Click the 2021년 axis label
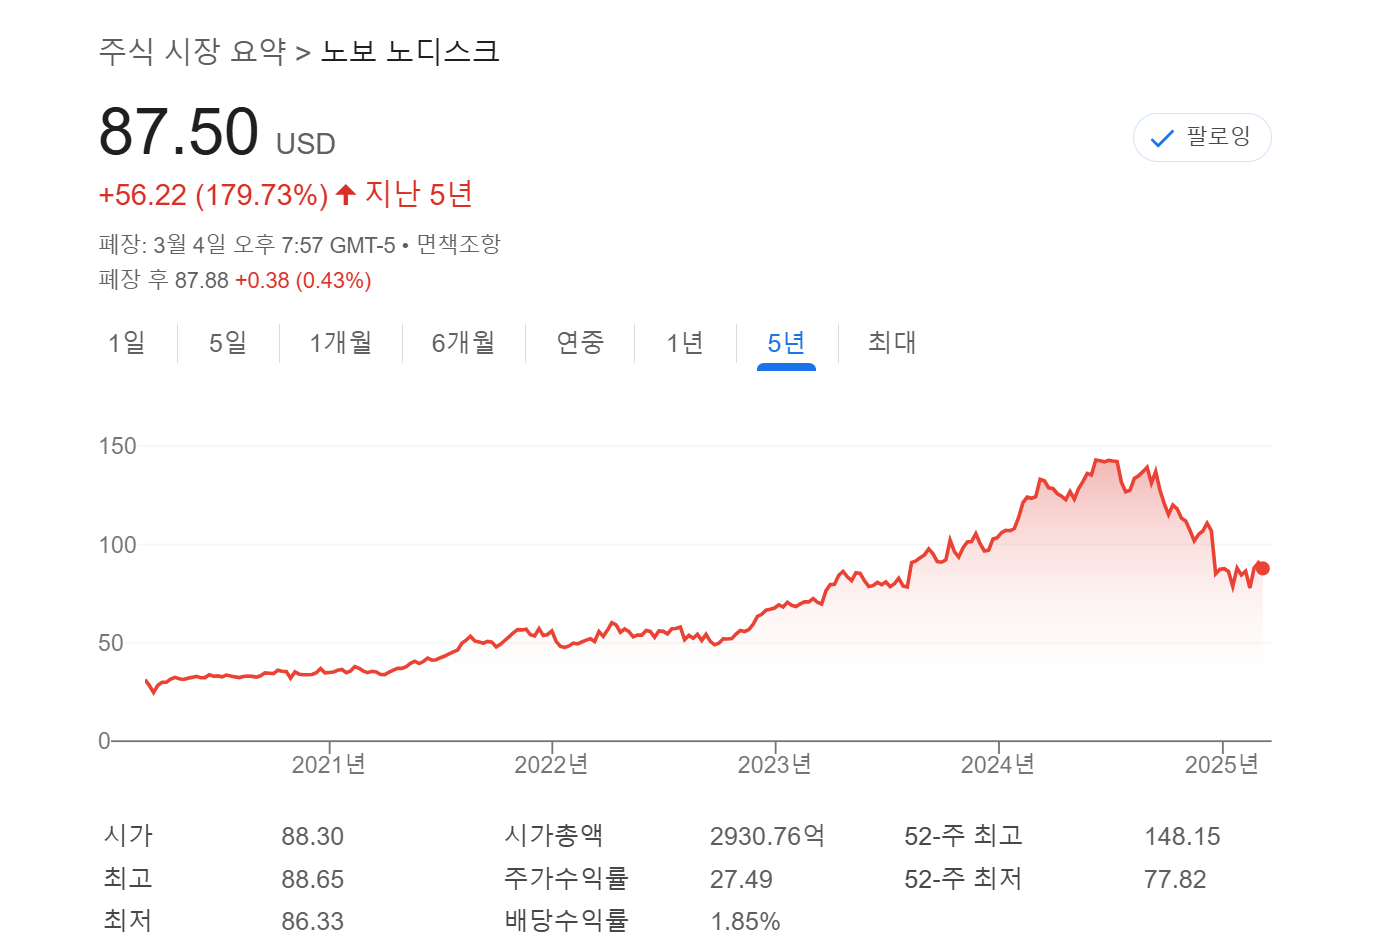 pyautogui.click(x=329, y=765)
